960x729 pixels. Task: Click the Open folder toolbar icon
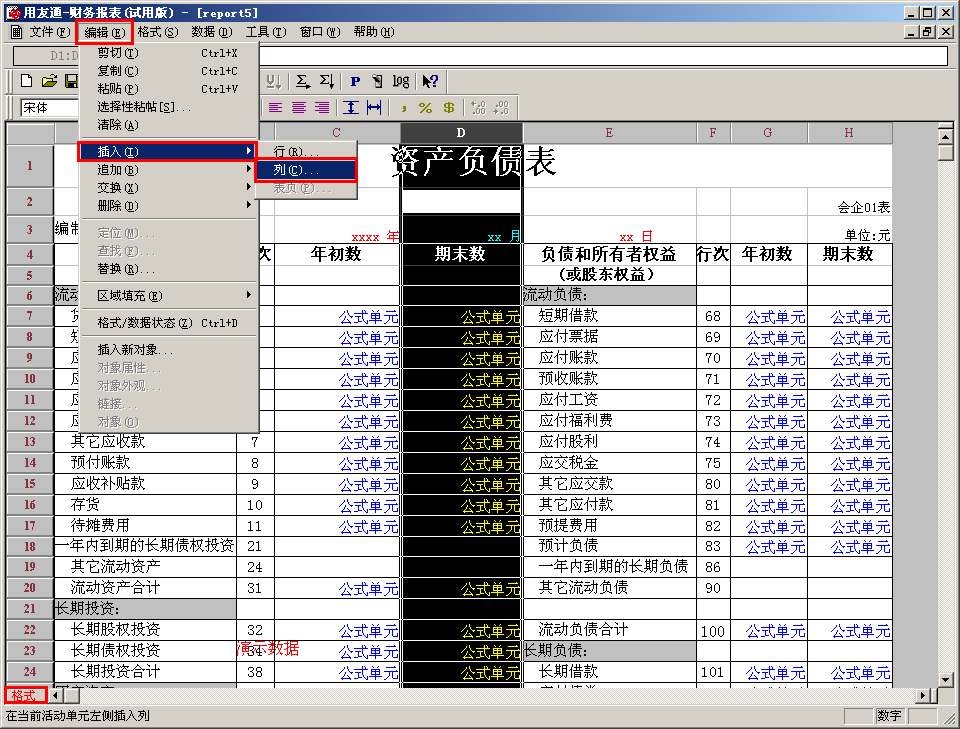pyautogui.click(x=49, y=81)
